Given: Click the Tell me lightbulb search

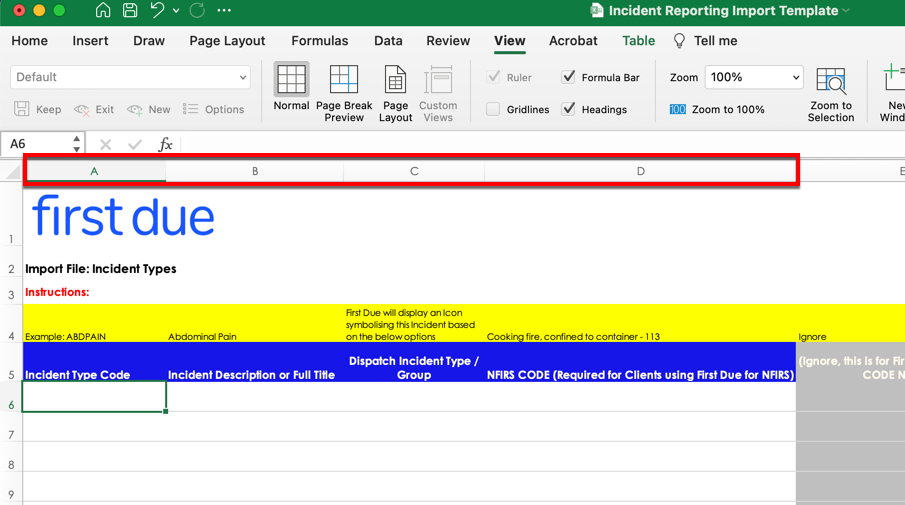Looking at the screenshot, I should pyautogui.click(x=705, y=41).
